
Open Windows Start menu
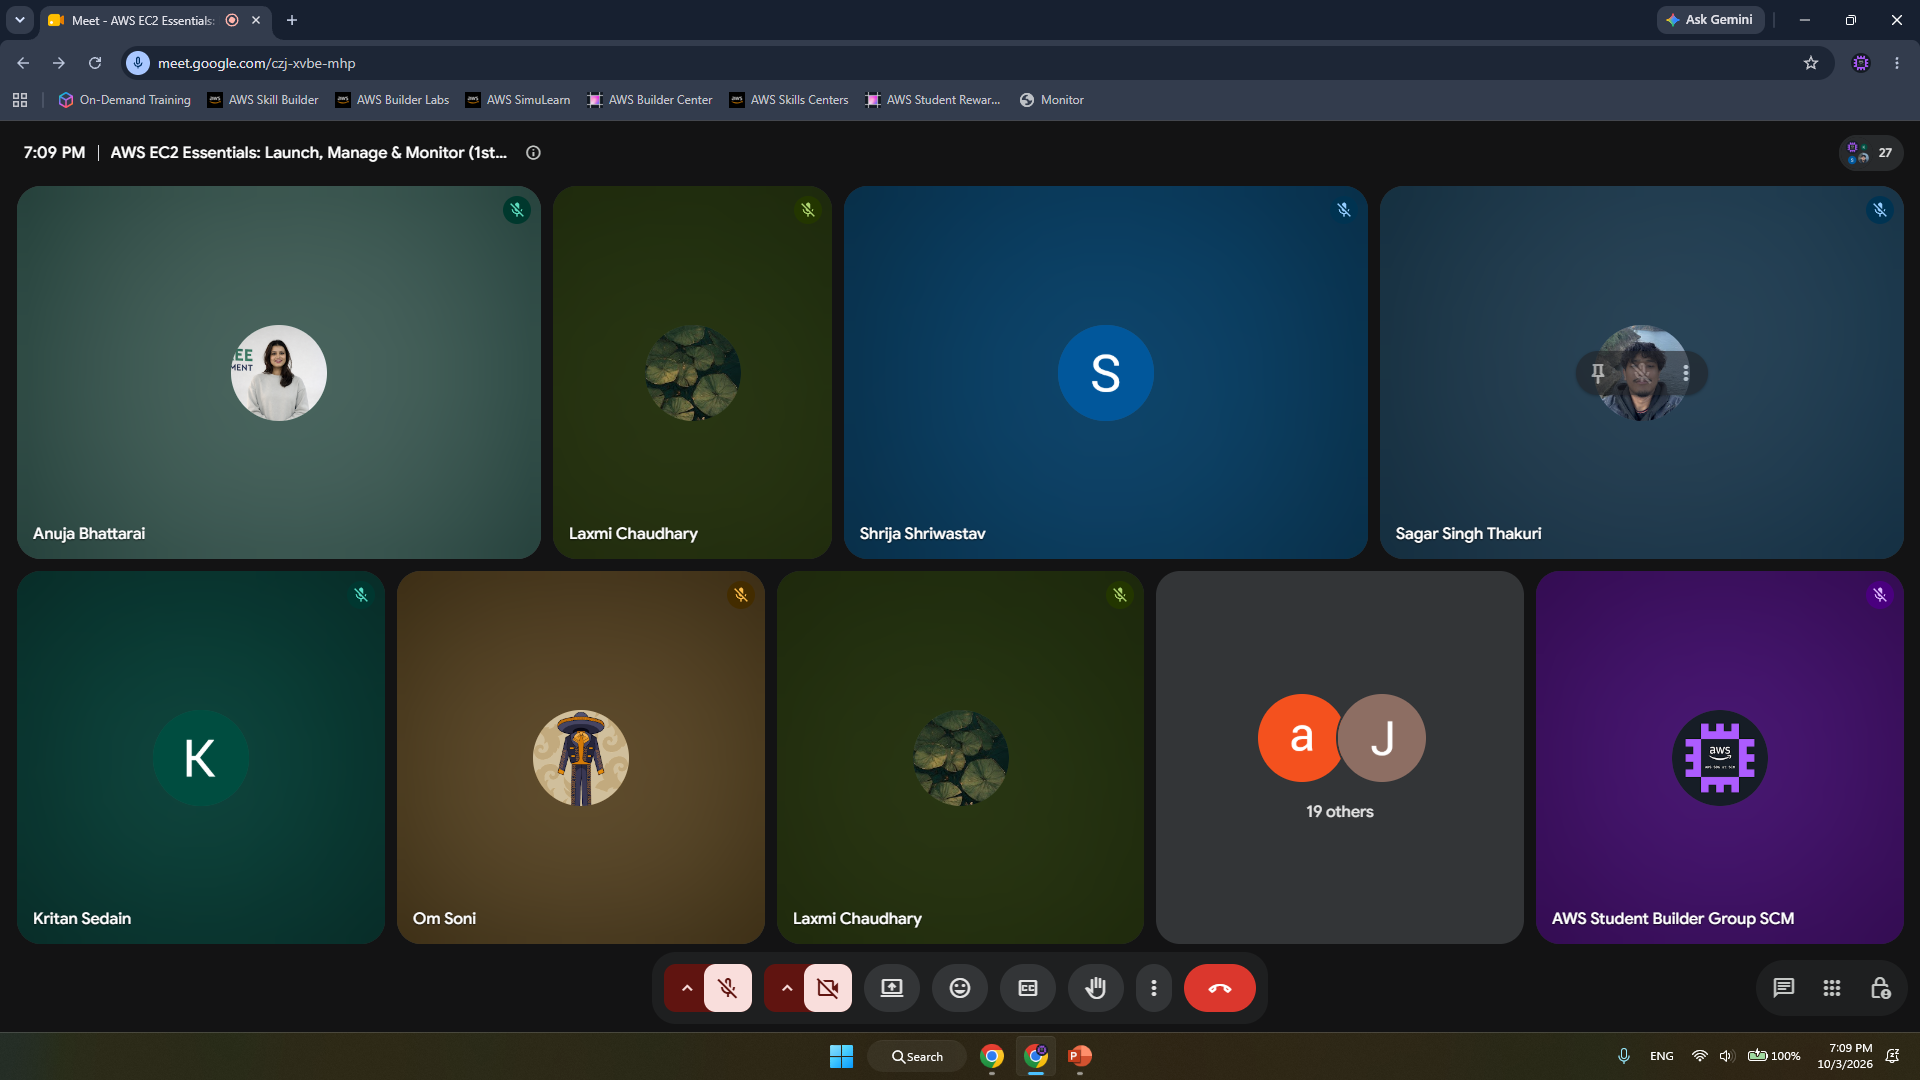(x=841, y=1056)
